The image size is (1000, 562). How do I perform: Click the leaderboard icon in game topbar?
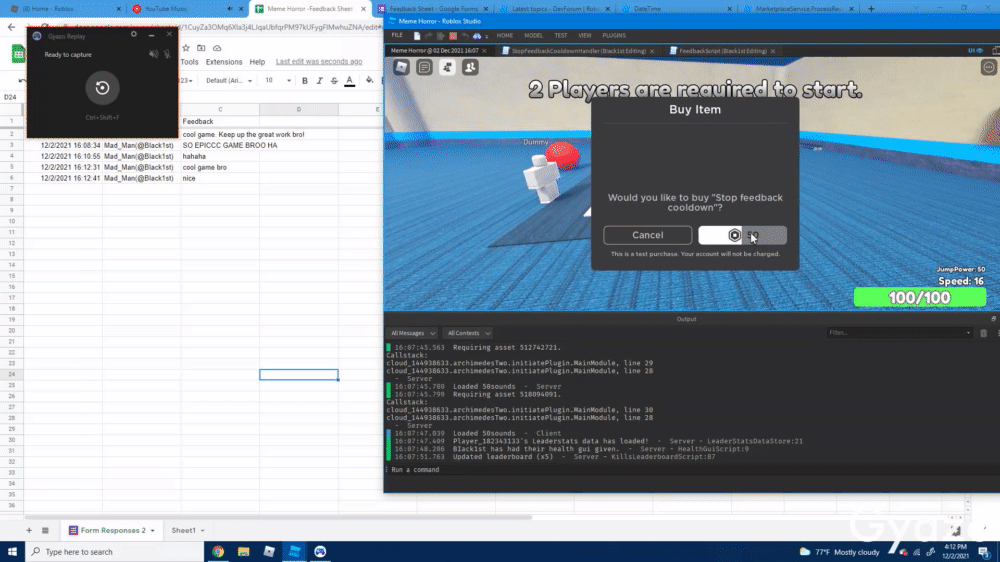[x=447, y=67]
